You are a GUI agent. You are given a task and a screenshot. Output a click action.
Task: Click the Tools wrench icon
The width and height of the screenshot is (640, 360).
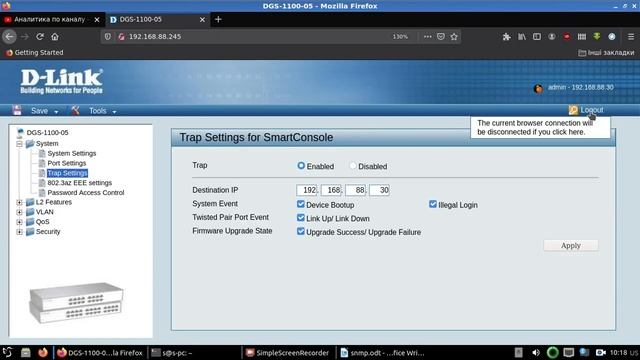pos(75,110)
